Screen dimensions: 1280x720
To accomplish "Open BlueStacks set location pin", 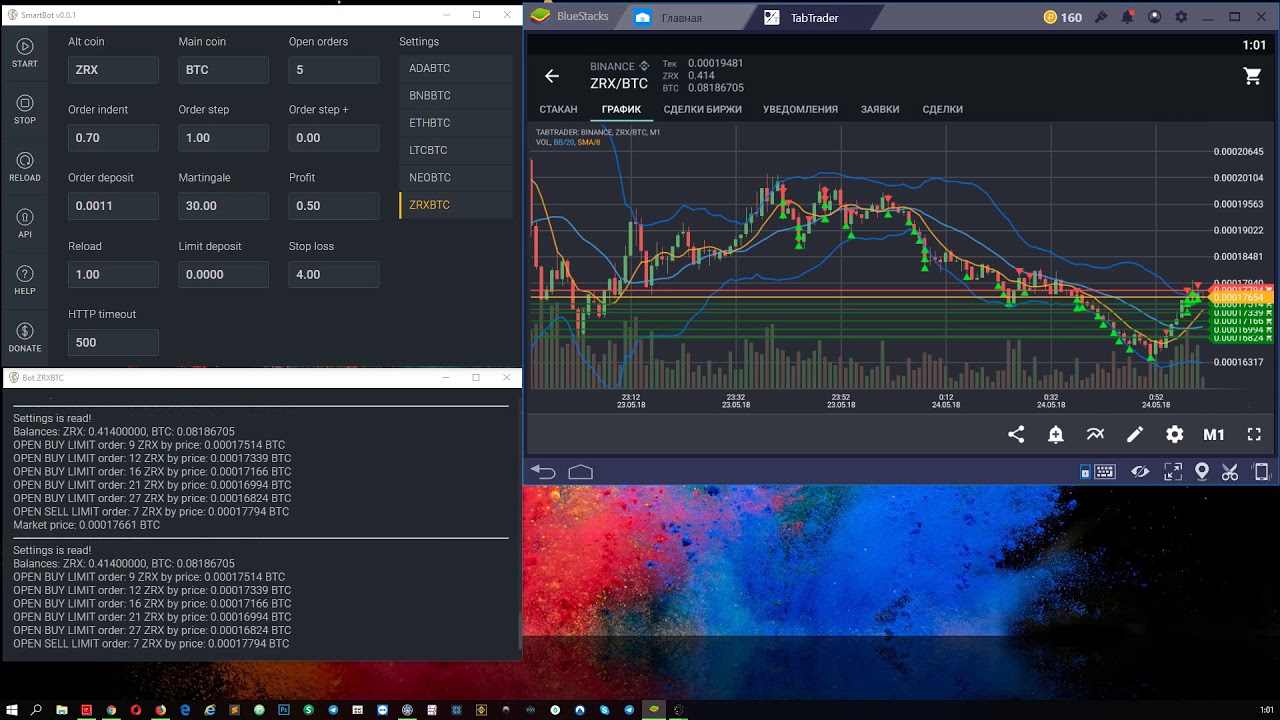I will 1202,472.
